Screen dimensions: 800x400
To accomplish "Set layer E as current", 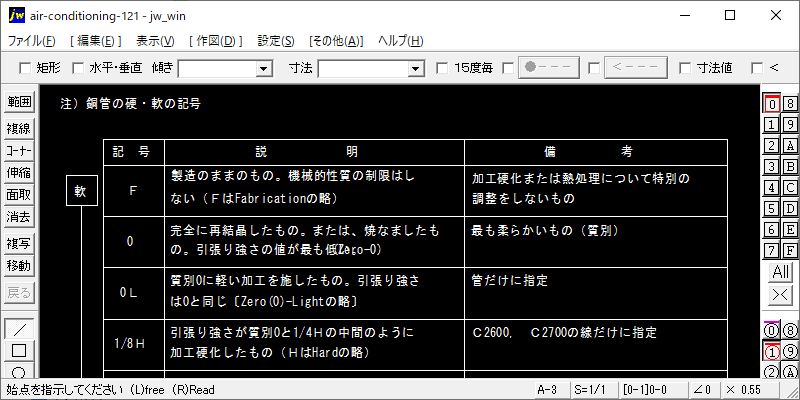I will click(790, 230).
